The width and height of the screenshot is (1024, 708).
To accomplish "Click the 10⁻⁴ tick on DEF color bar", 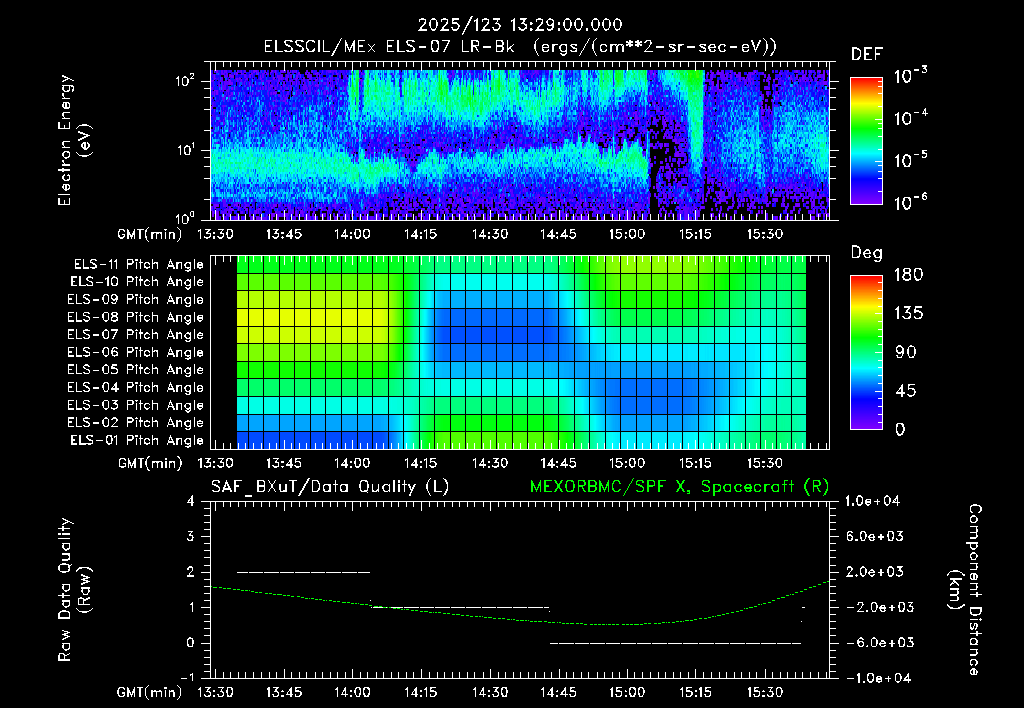I will [910, 117].
